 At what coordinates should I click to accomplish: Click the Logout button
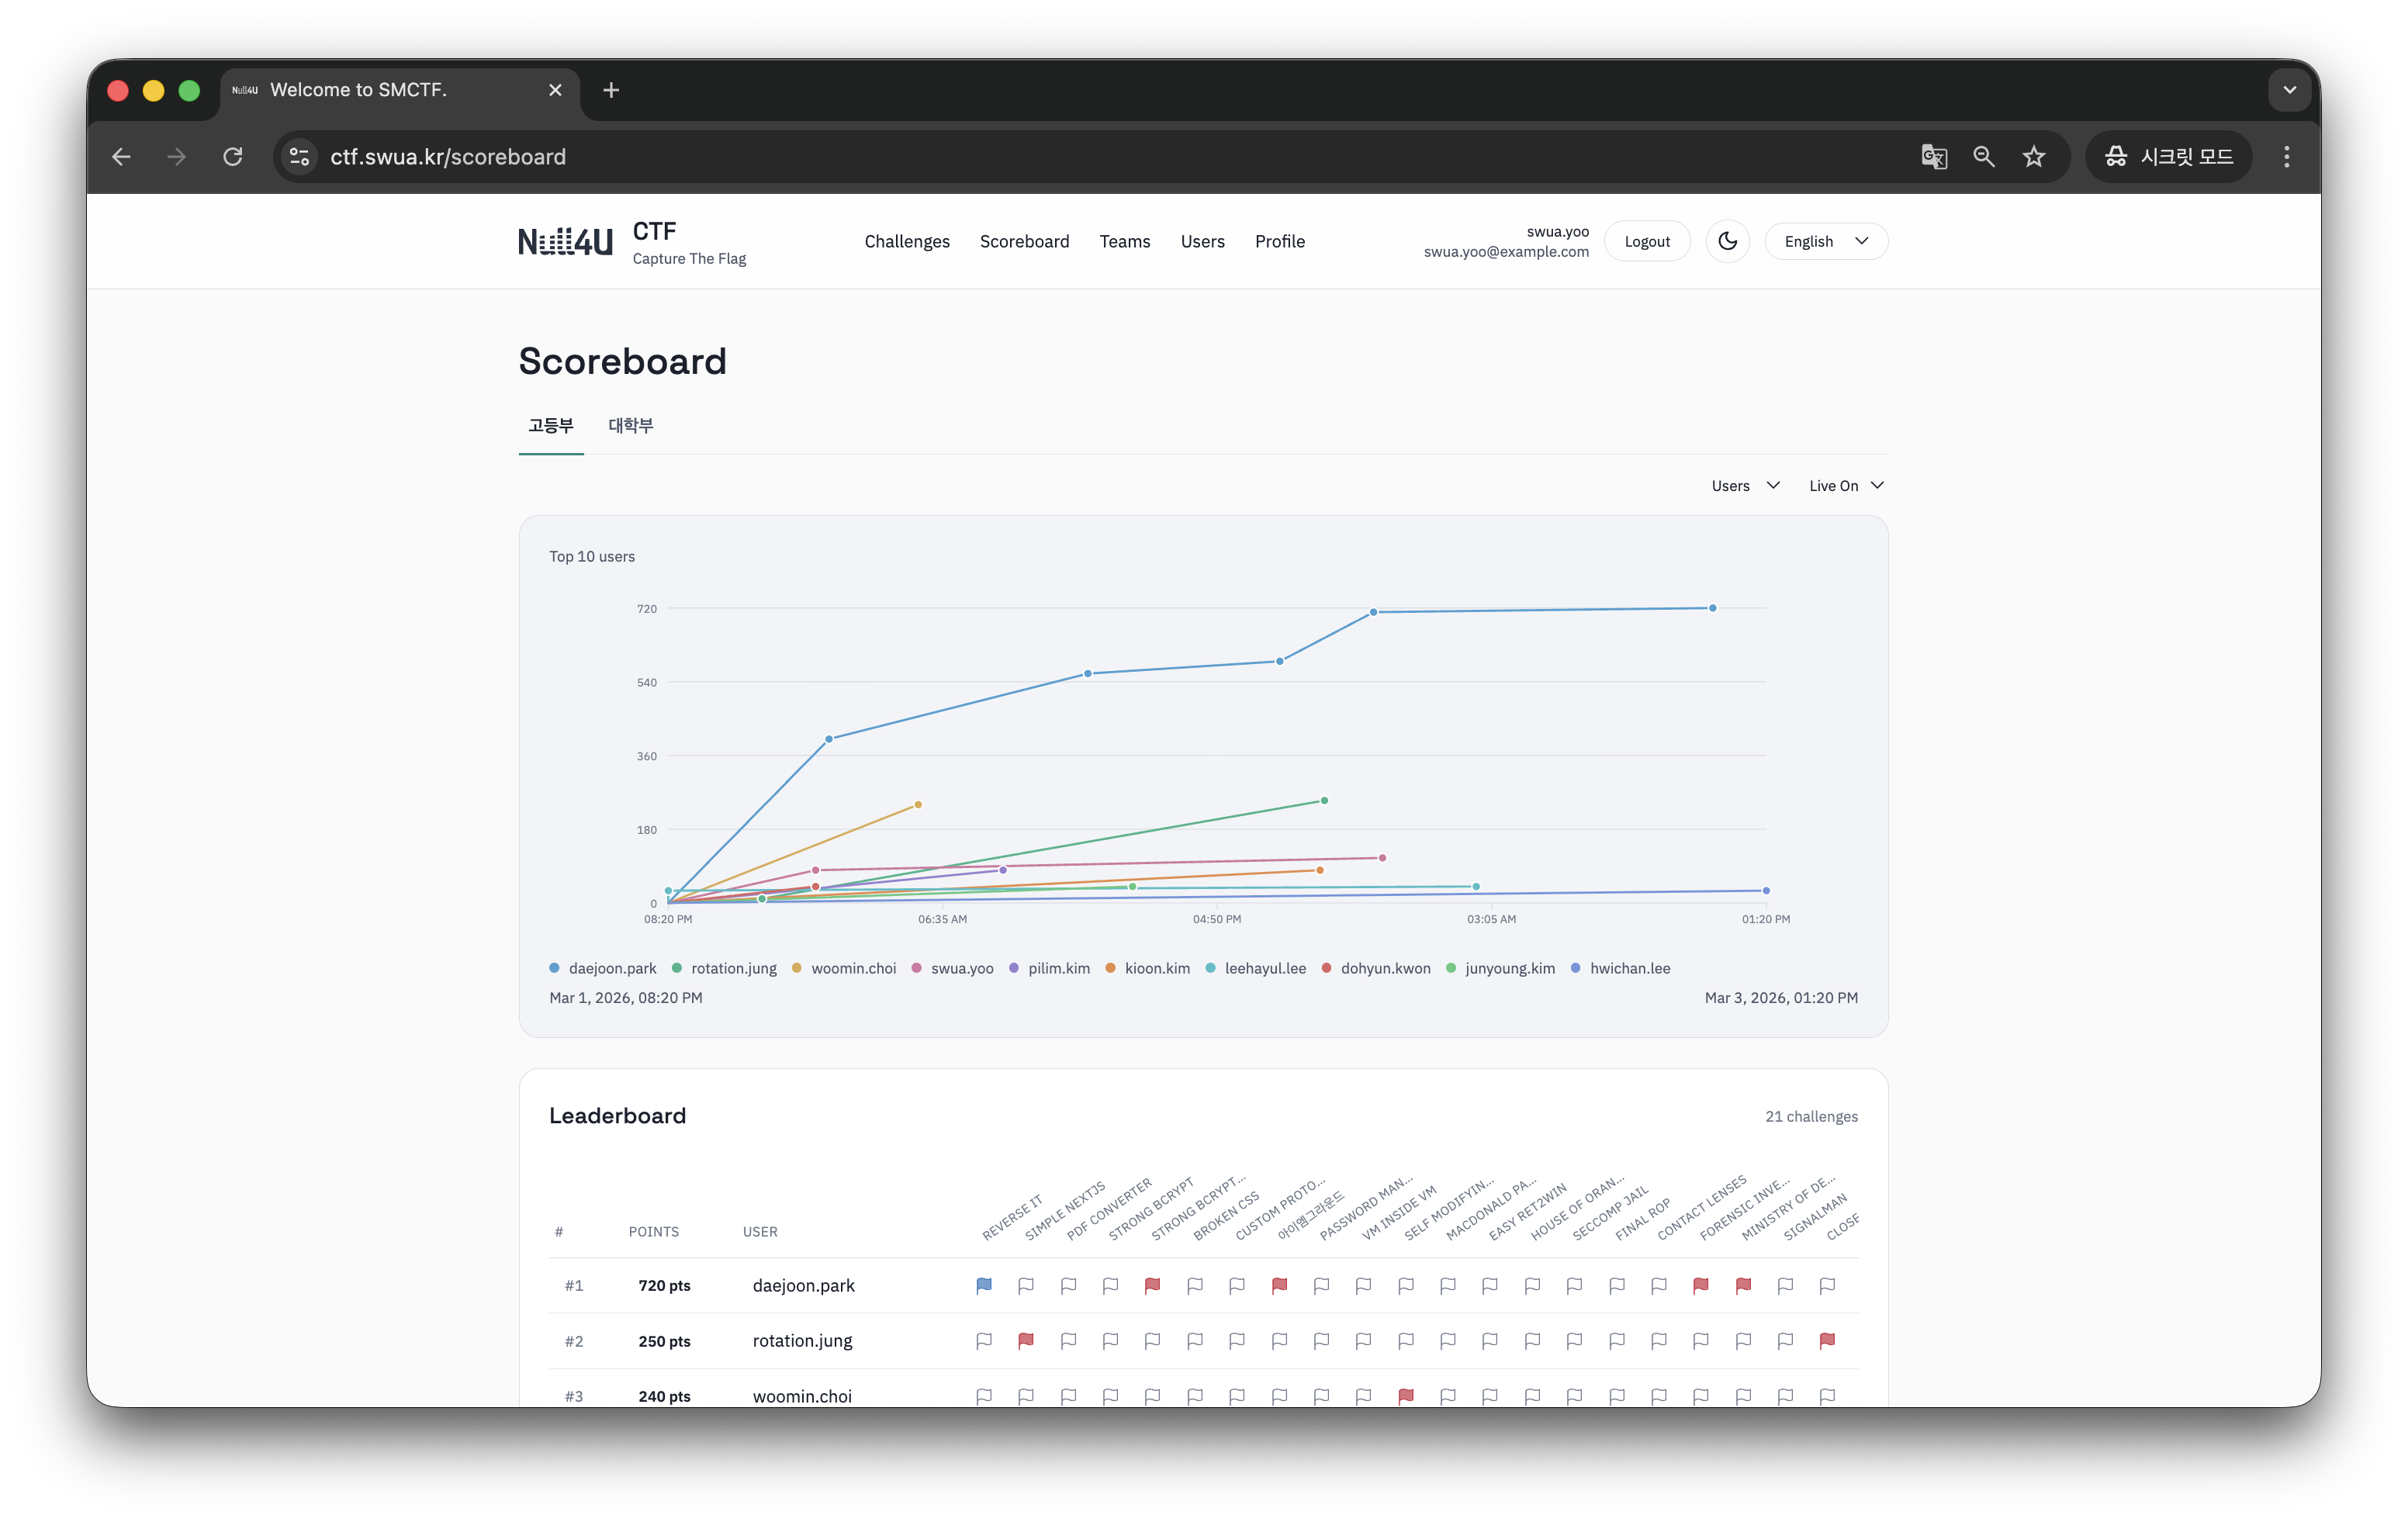click(1646, 241)
